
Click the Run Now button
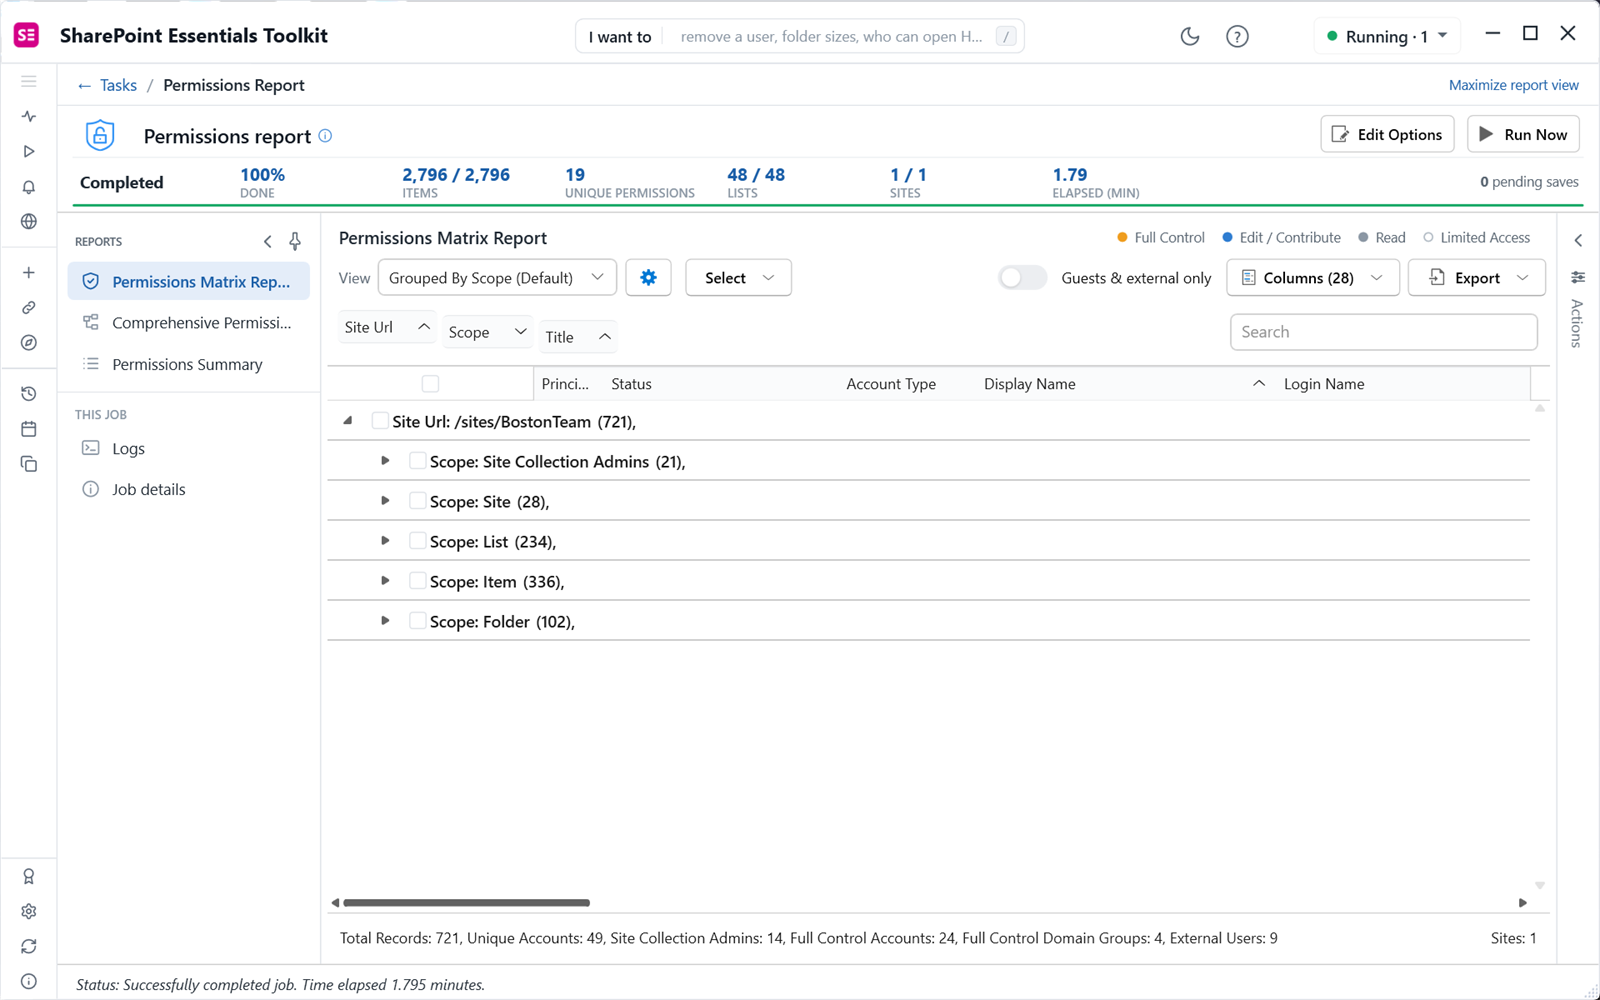tap(1523, 135)
